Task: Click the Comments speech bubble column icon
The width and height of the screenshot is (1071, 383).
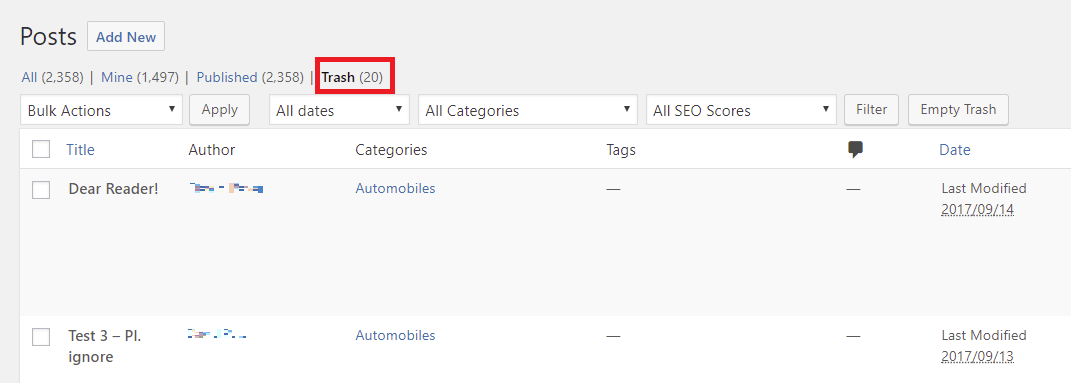Action: [x=854, y=150]
